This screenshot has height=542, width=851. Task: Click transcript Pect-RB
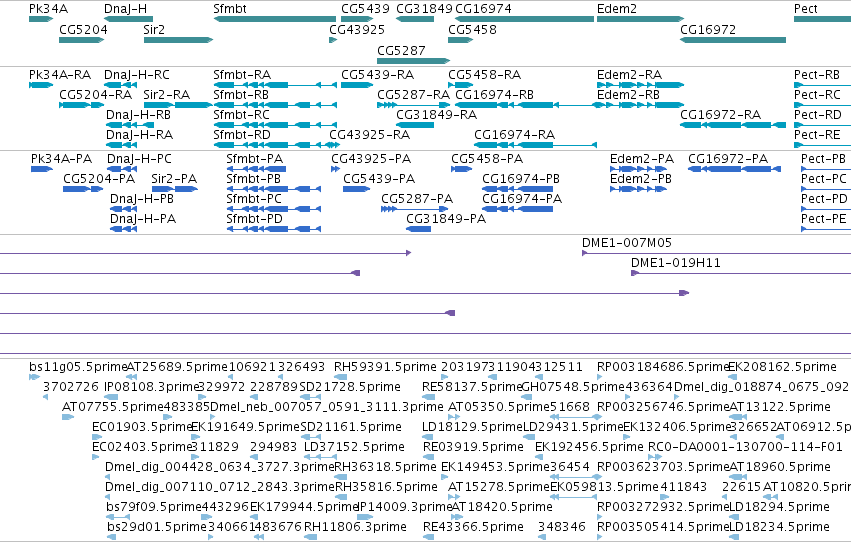tap(822, 85)
